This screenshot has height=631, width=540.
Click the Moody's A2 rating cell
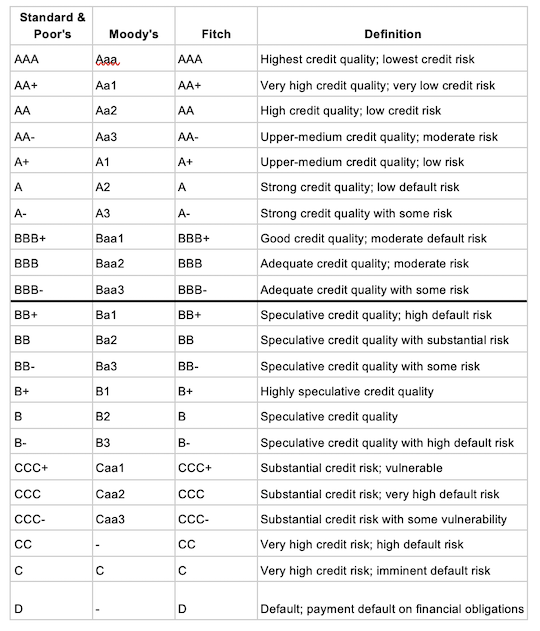tap(134, 186)
